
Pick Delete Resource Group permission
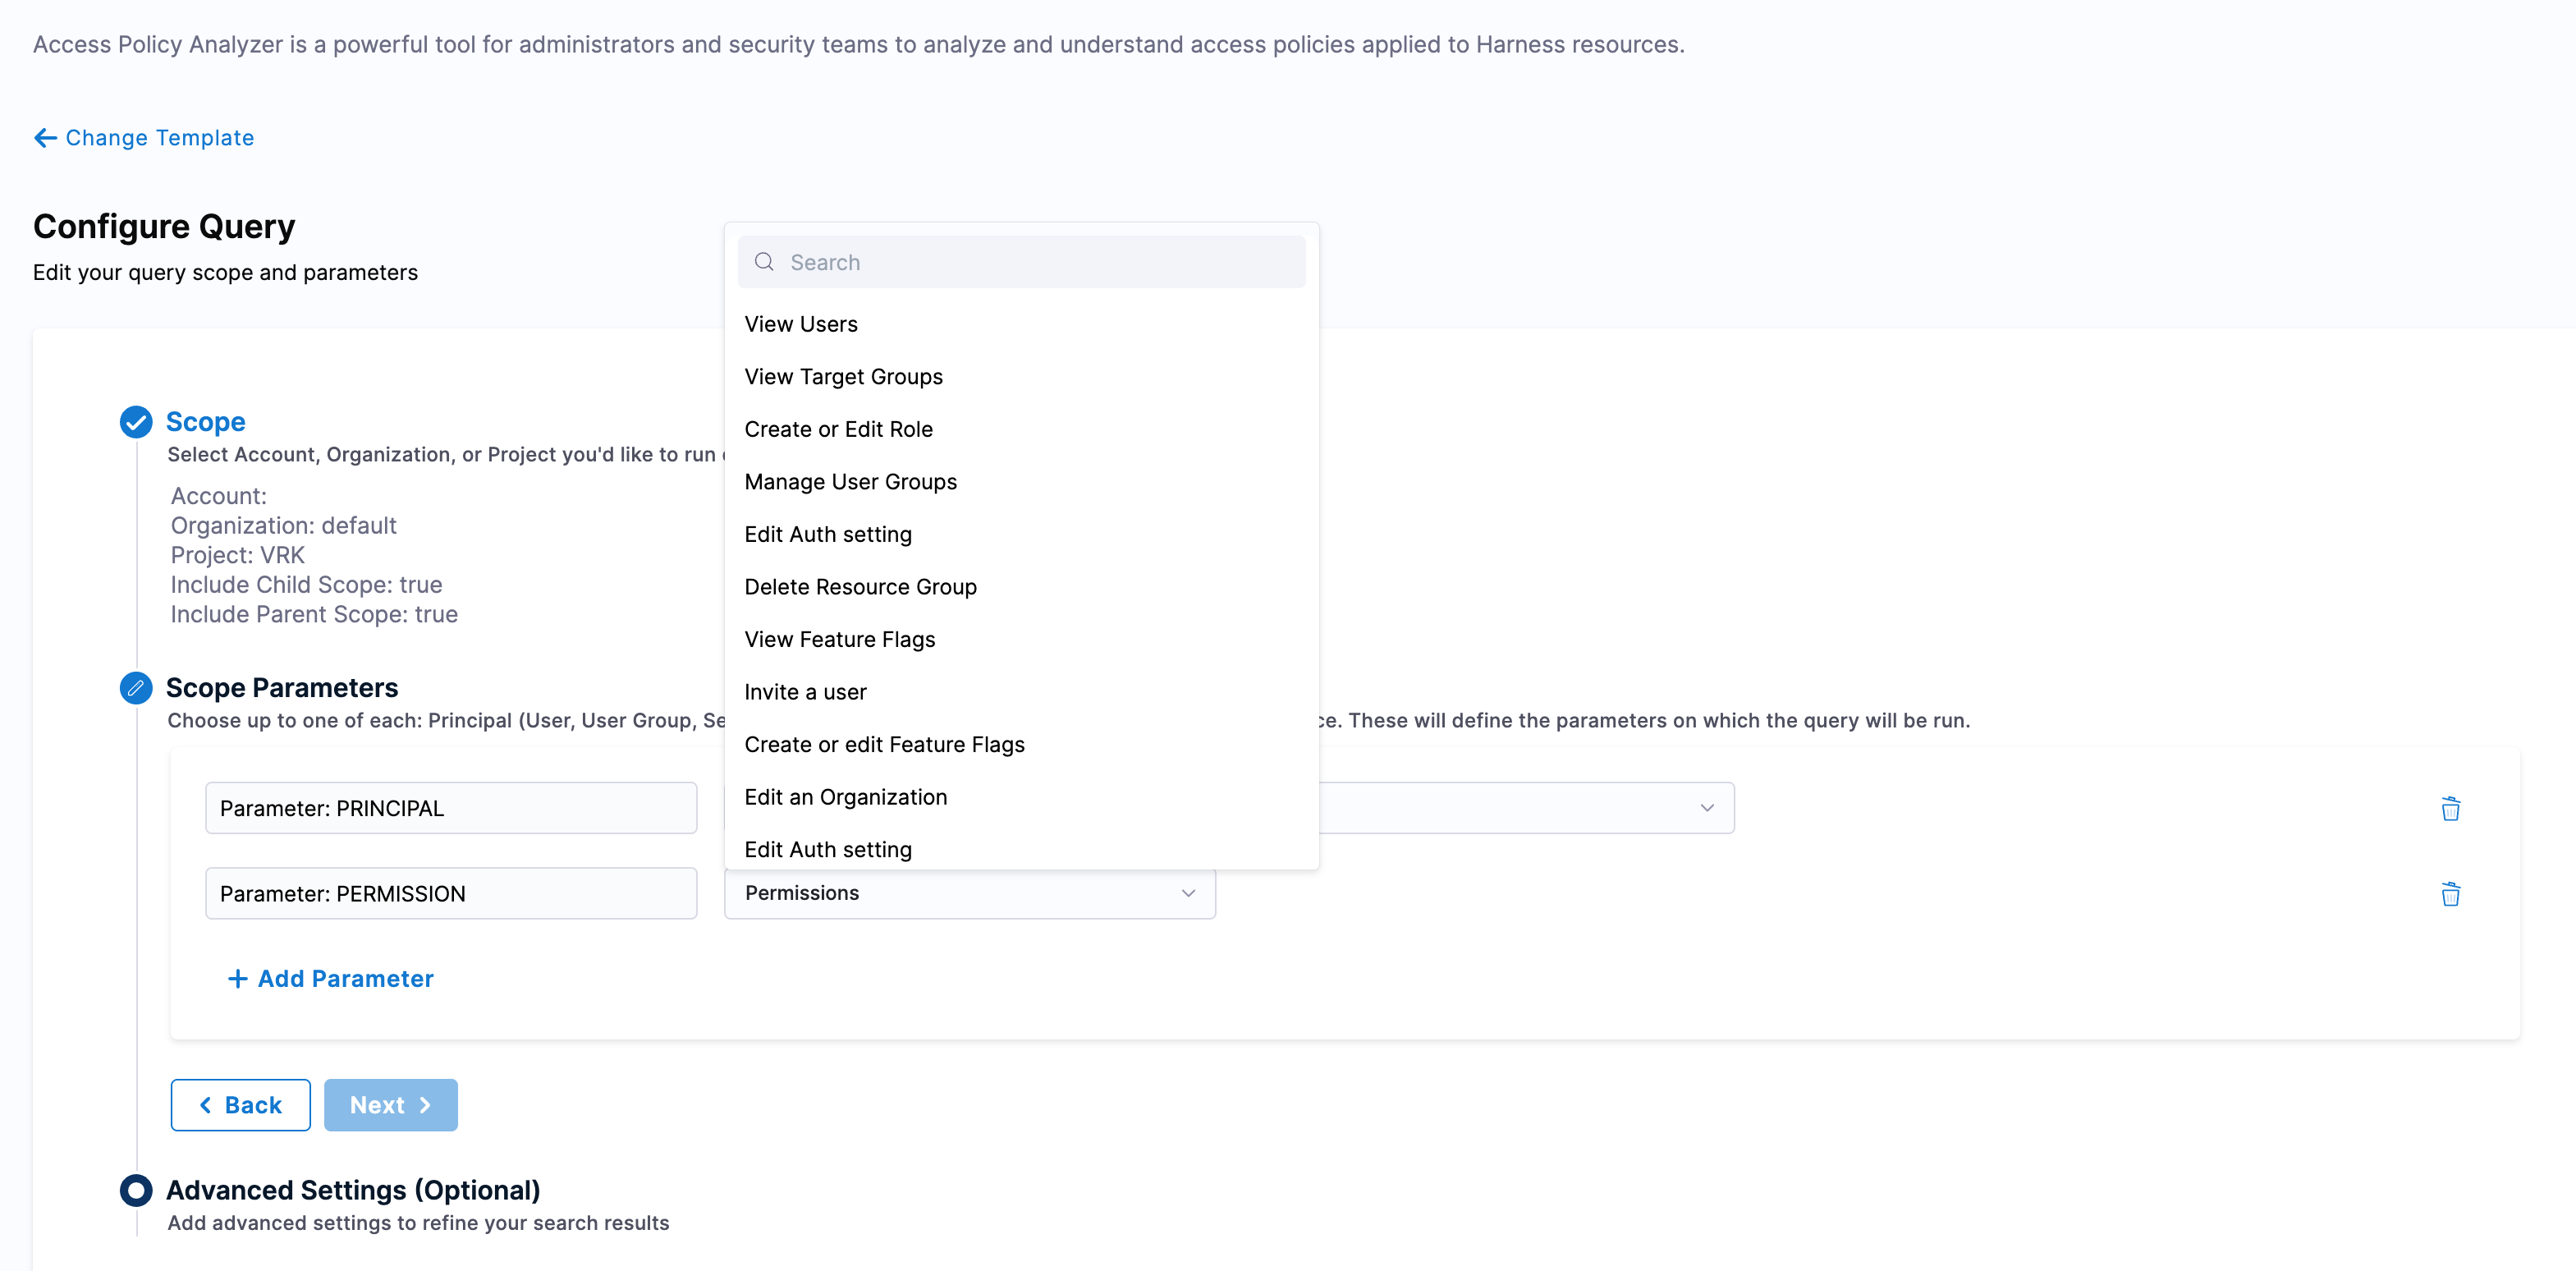pyautogui.click(x=860, y=587)
